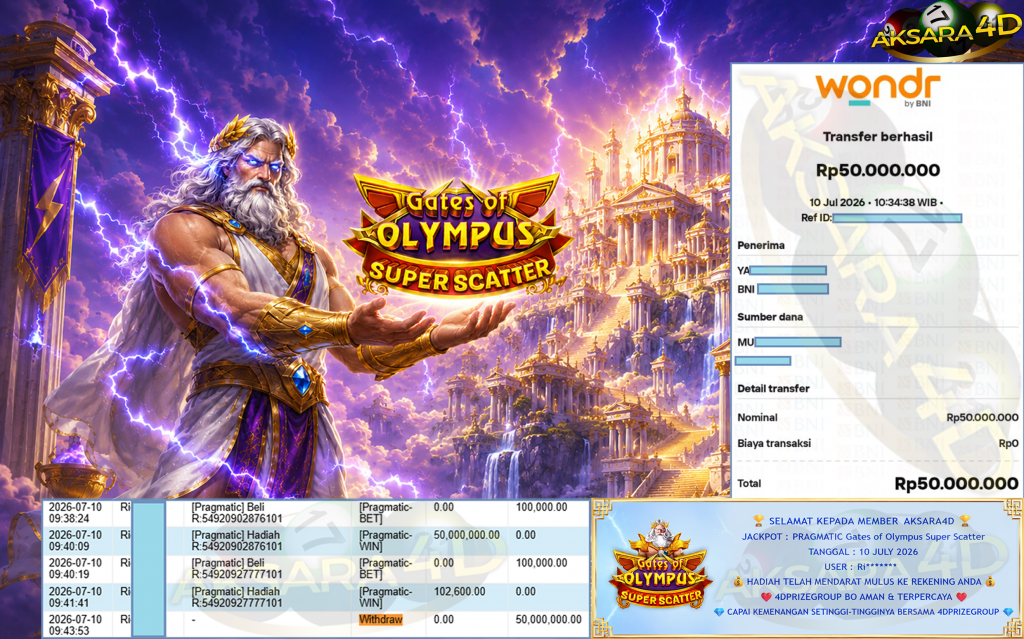
Task: Click the 2026-07-10 09:41:41 timestamp cell
Action: tap(75, 597)
